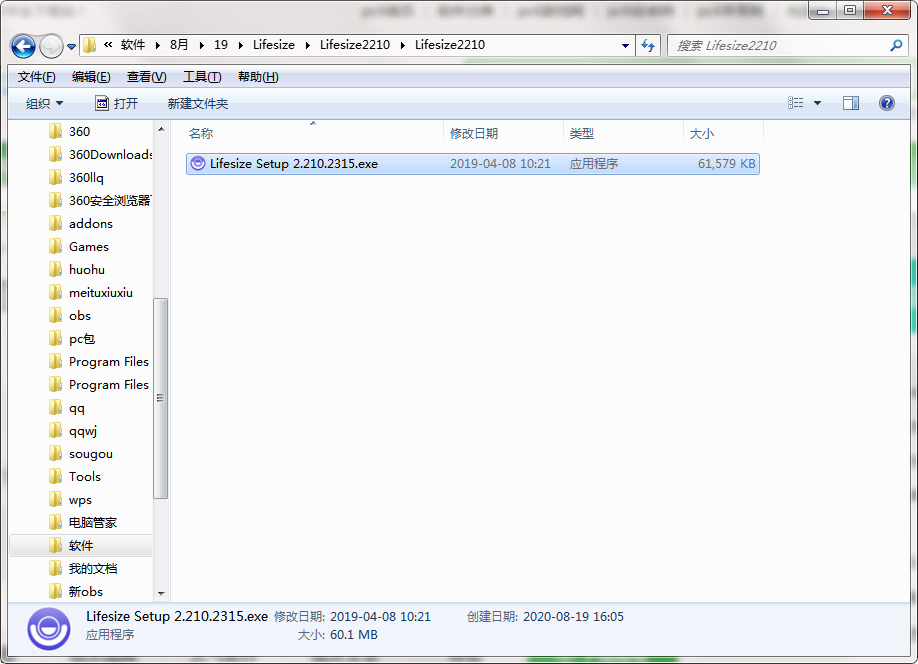Select the 新obs folder
The width and height of the screenshot is (918, 664).
[85, 592]
